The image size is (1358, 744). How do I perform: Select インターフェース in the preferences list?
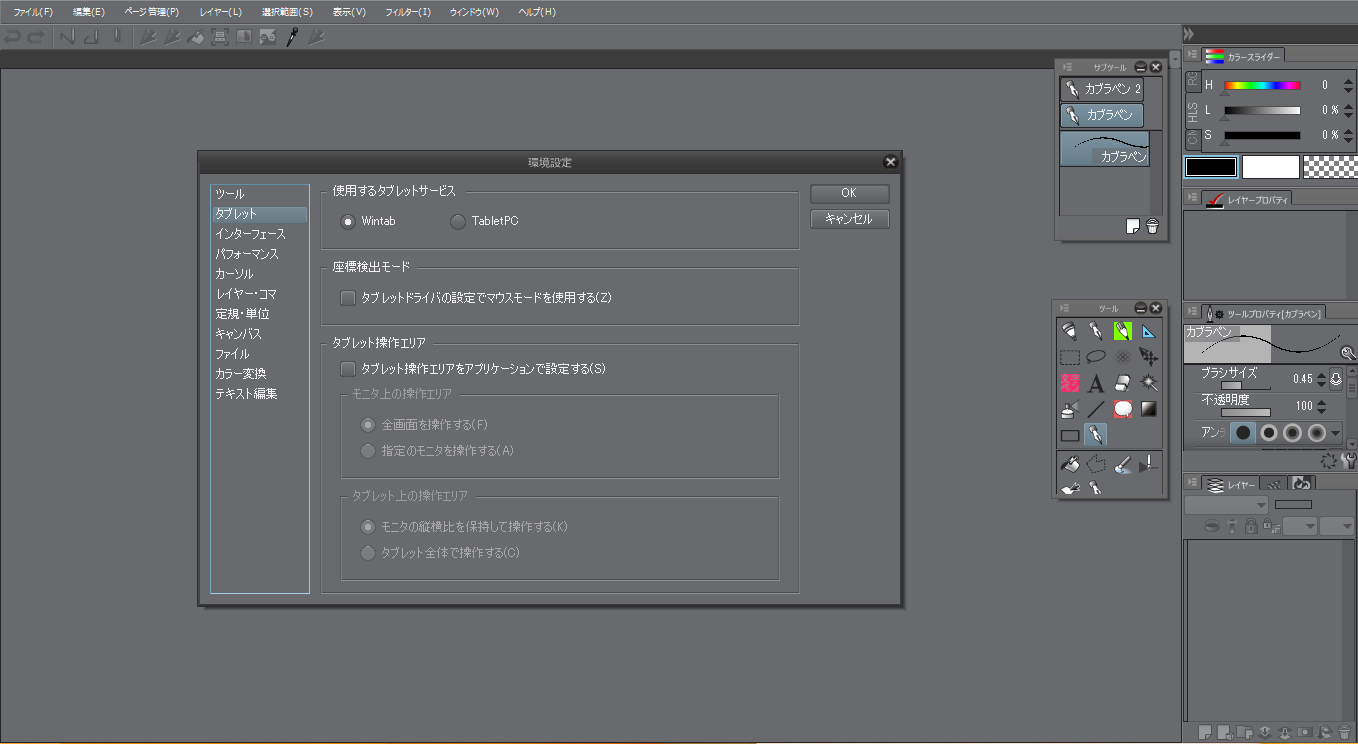[250, 234]
